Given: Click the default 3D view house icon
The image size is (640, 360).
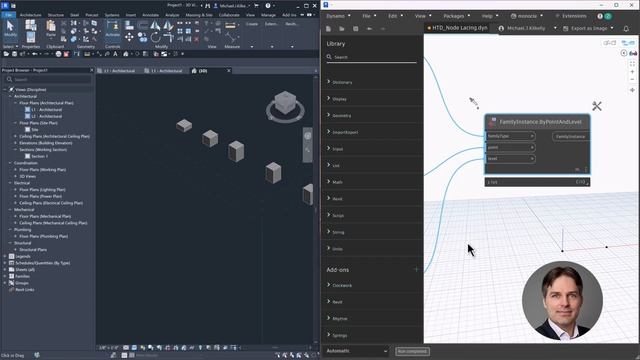Looking at the screenshot, I should [x=126, y=54].
